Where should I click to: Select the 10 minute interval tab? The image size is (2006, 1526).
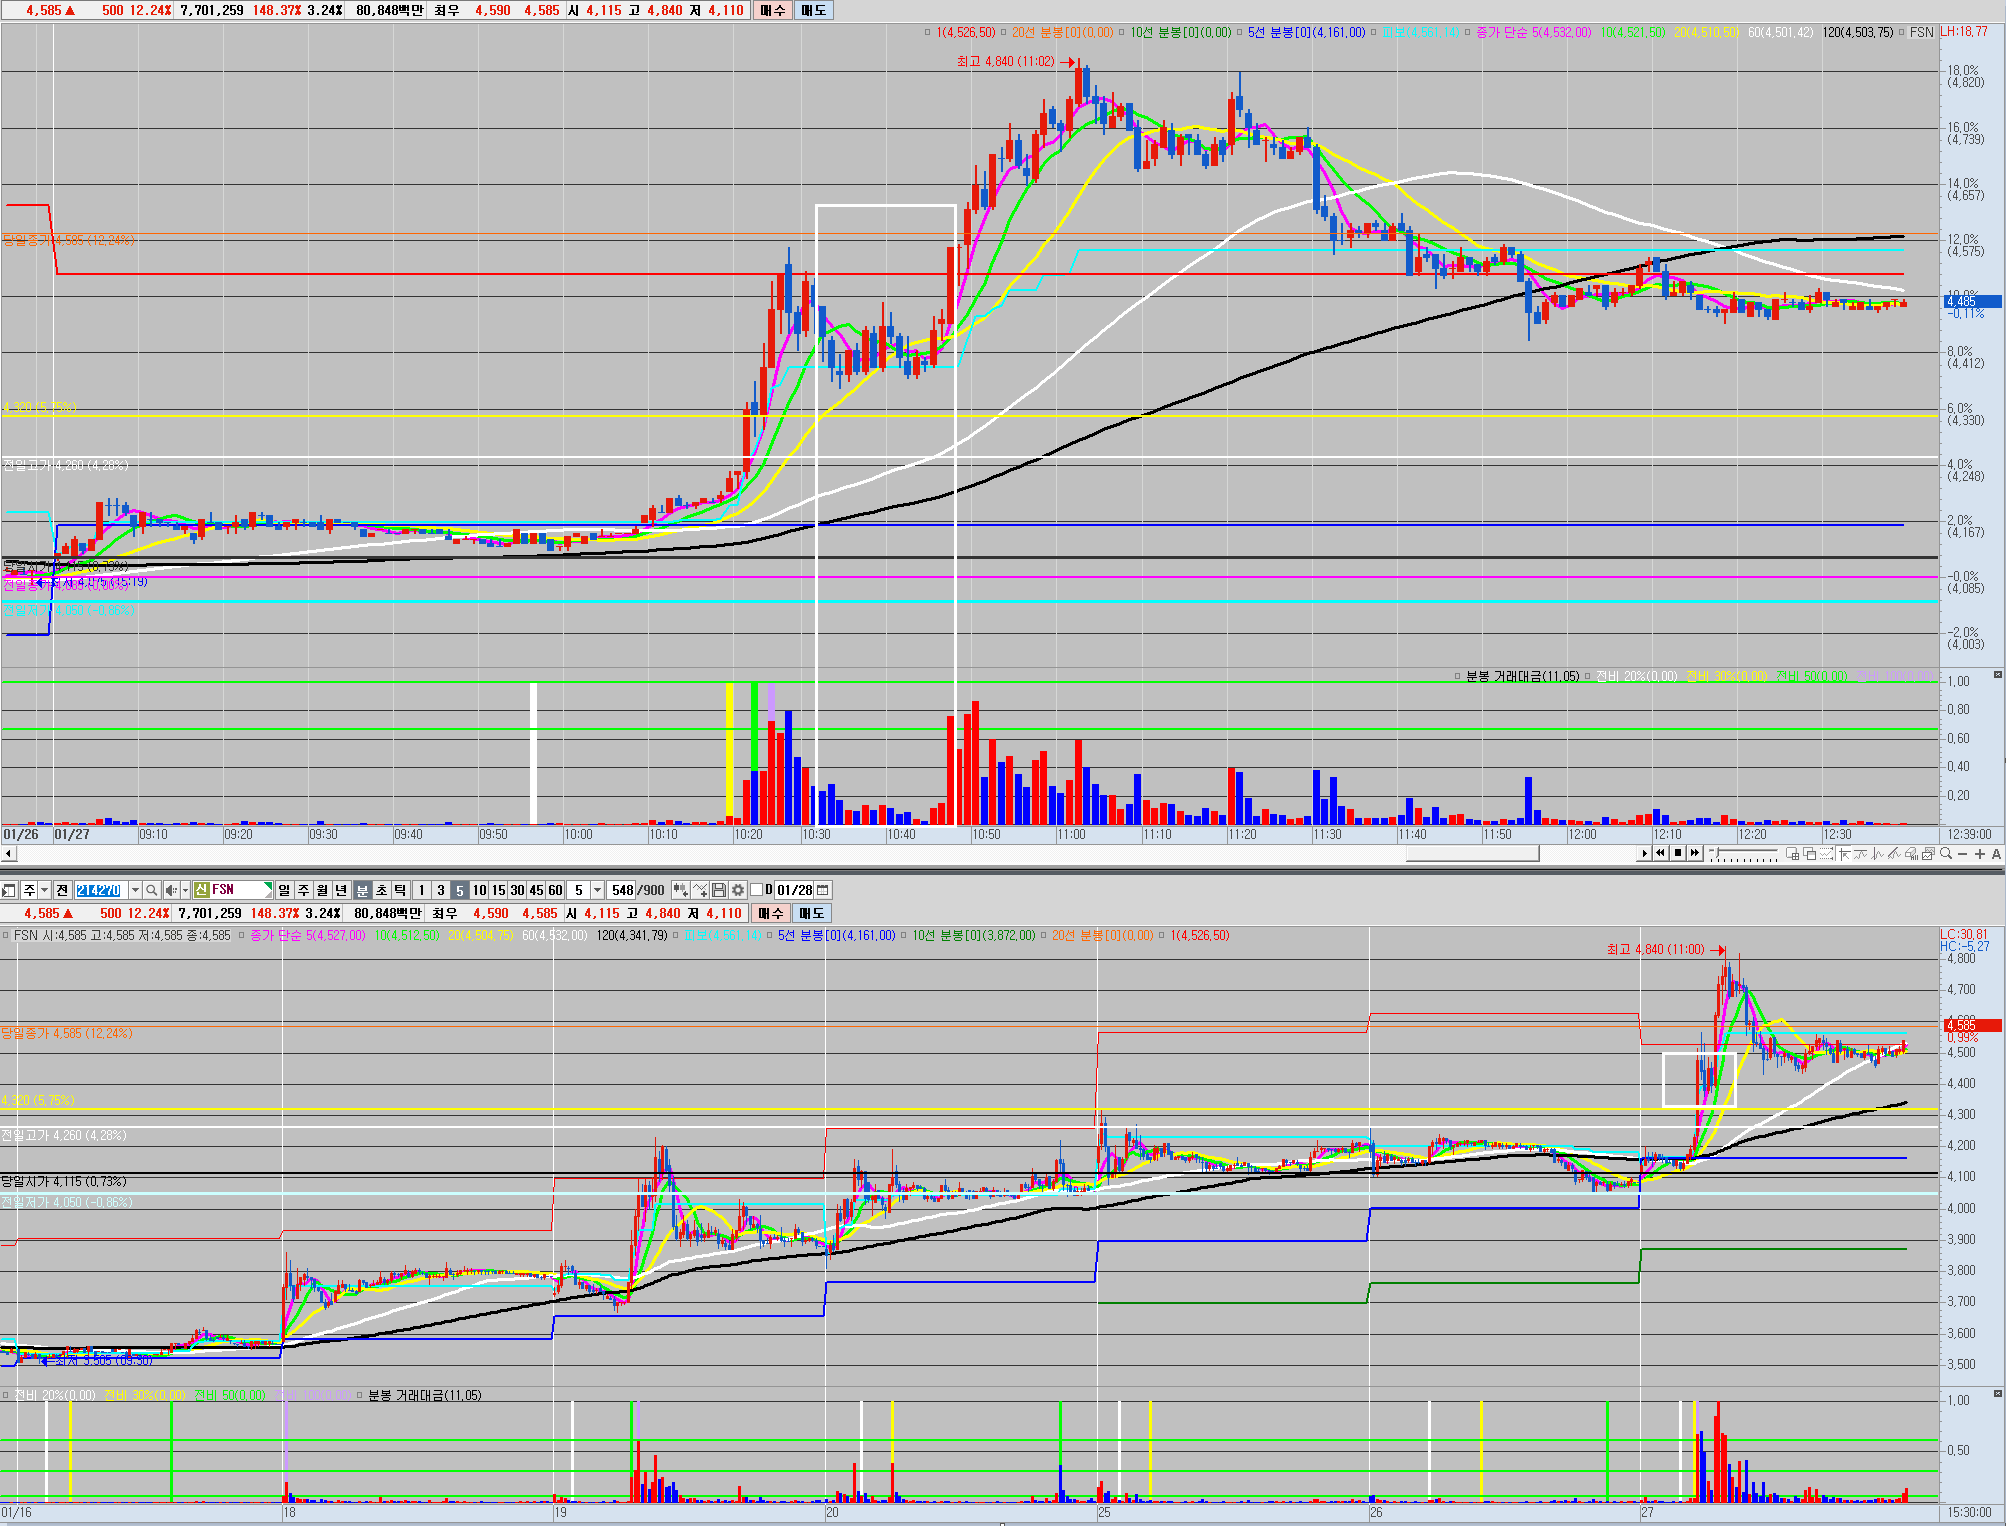click(x=479, y=890)
